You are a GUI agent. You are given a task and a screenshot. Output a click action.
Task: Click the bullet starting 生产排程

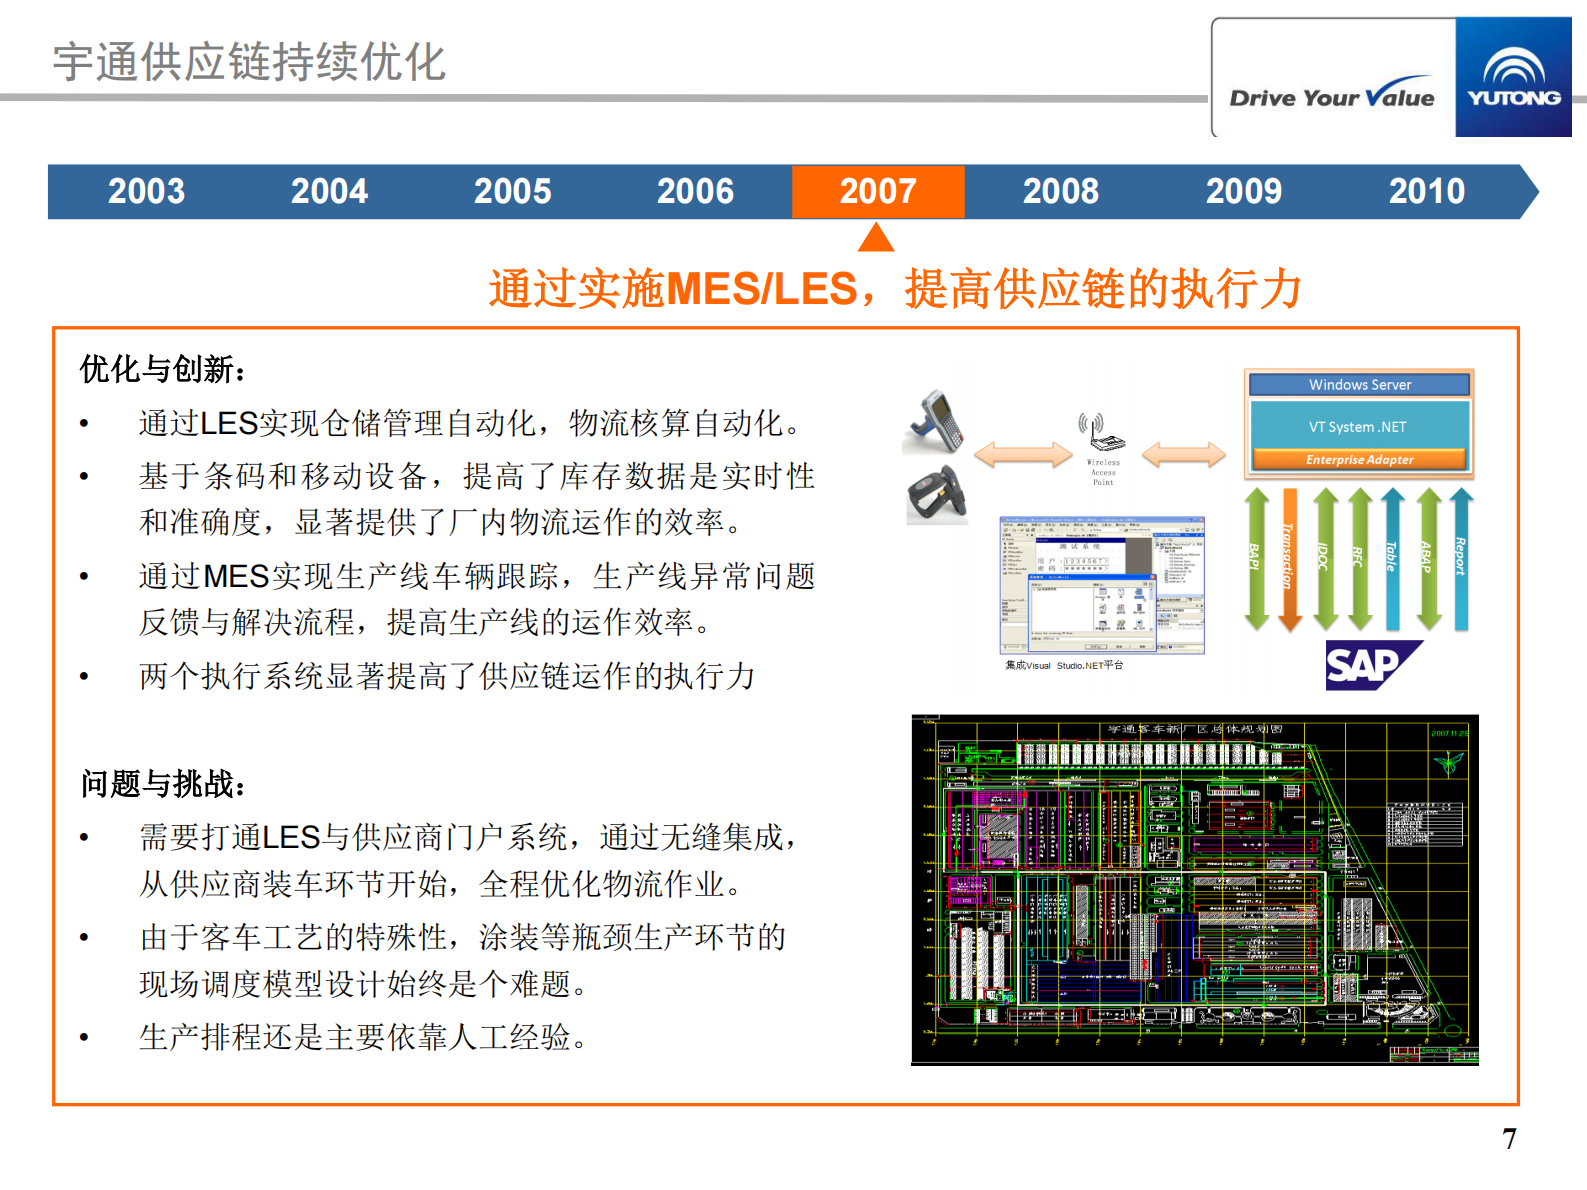pos(364,1037)
